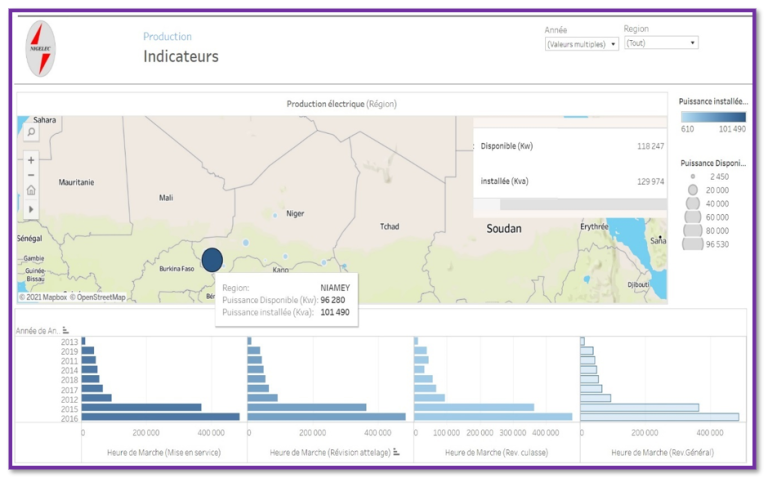The image size is (768, 478).
Task: Click the NIGELEC logo
Action: tap(40, 49)
